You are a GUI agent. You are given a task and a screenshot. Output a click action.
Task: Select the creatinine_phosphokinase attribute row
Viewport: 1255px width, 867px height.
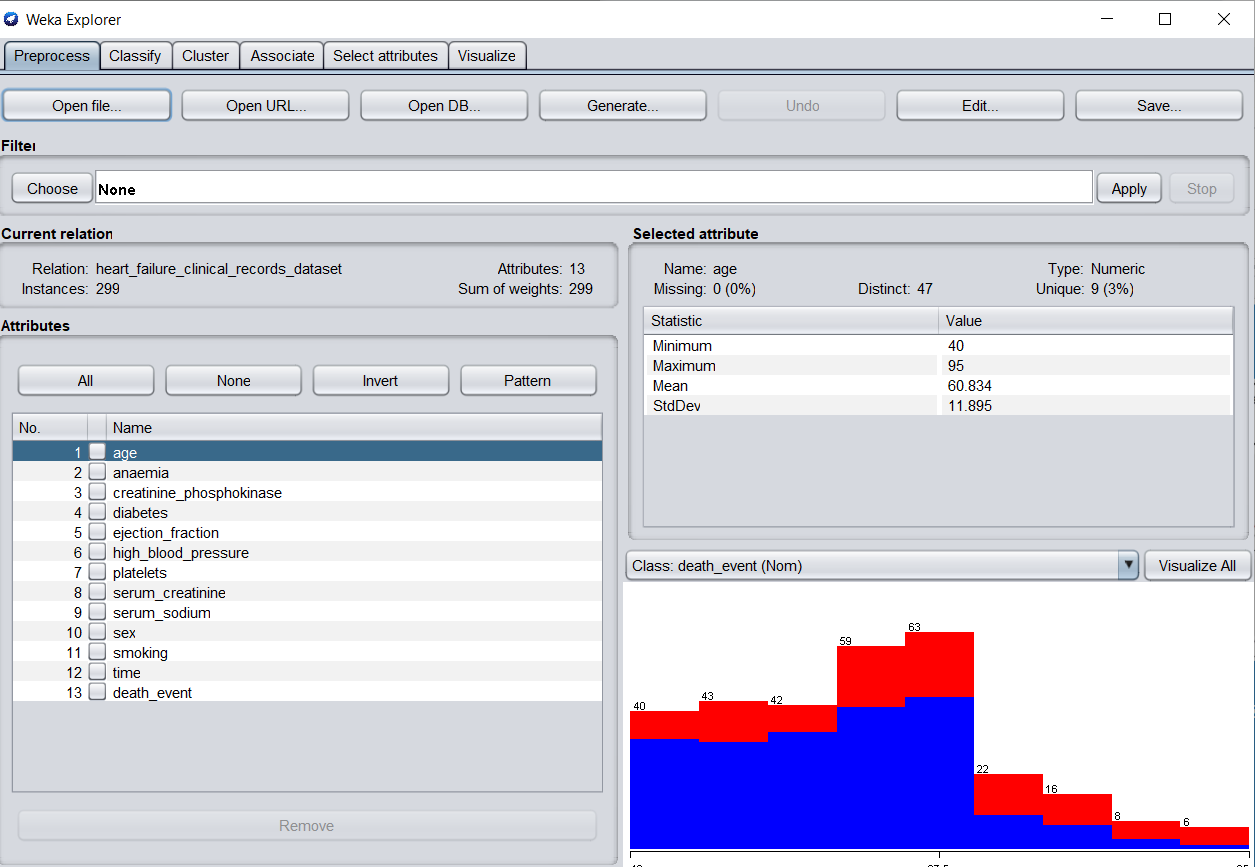pos(307,492)
